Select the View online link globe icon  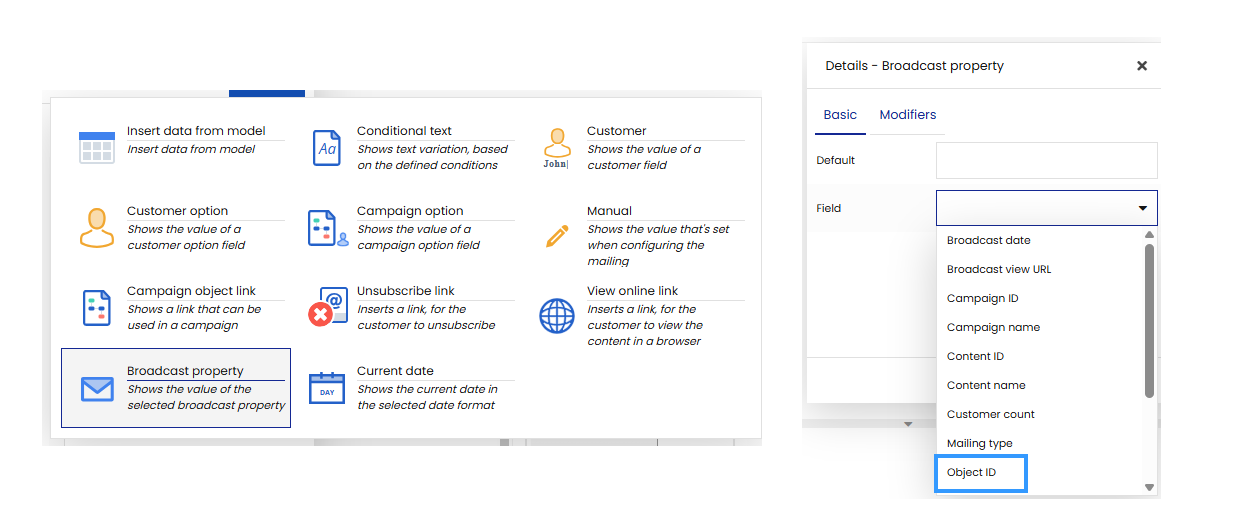[x=556, y=315]
